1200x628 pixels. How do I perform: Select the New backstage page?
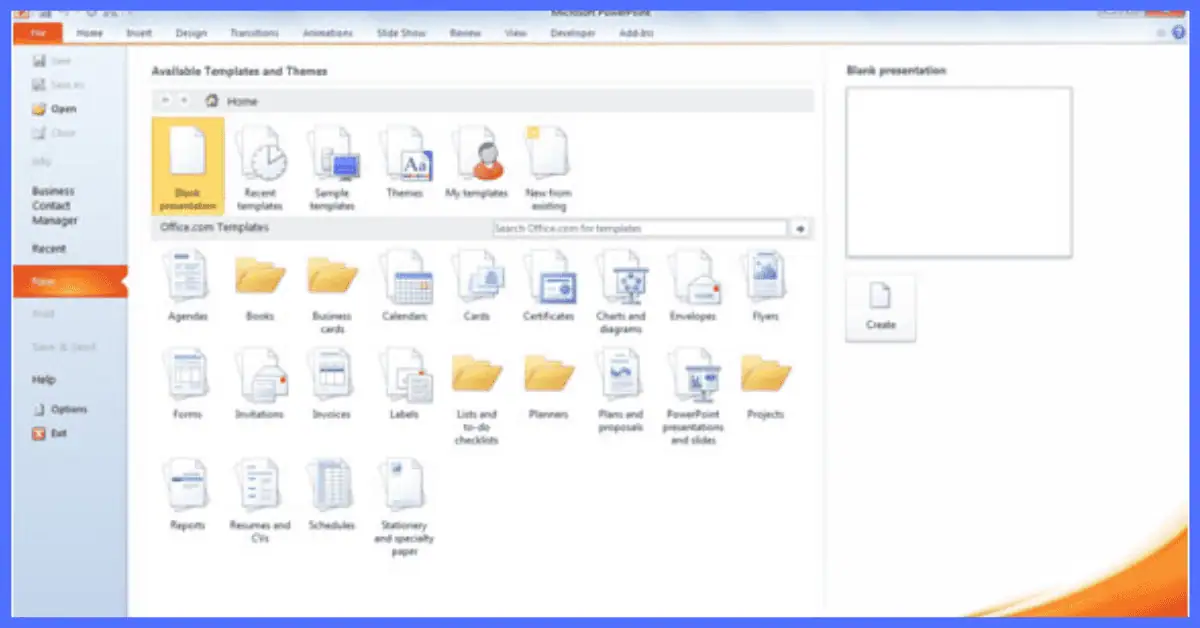69,282
